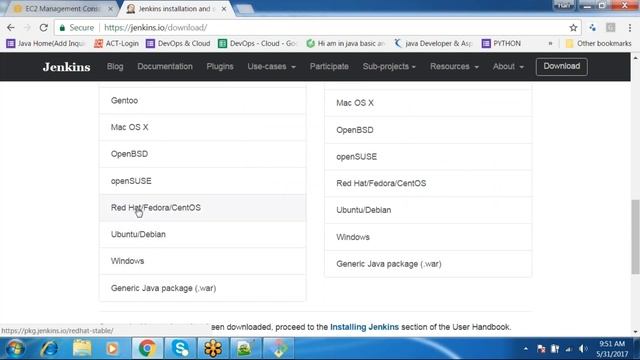Screen dimensions: 640x360
Task: Open the clock showing 9:51 AM
Action: coord(612,349)
